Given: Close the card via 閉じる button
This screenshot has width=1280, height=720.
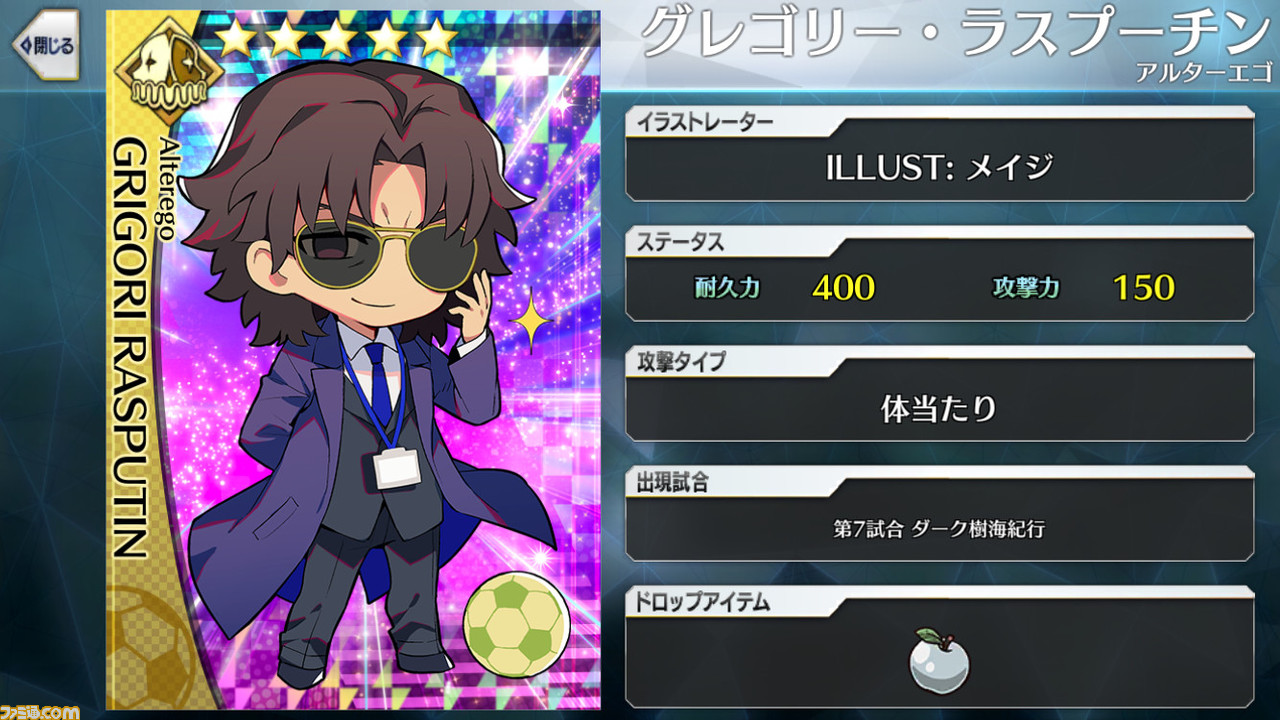Looking at the screenshot, I should 43,46.
